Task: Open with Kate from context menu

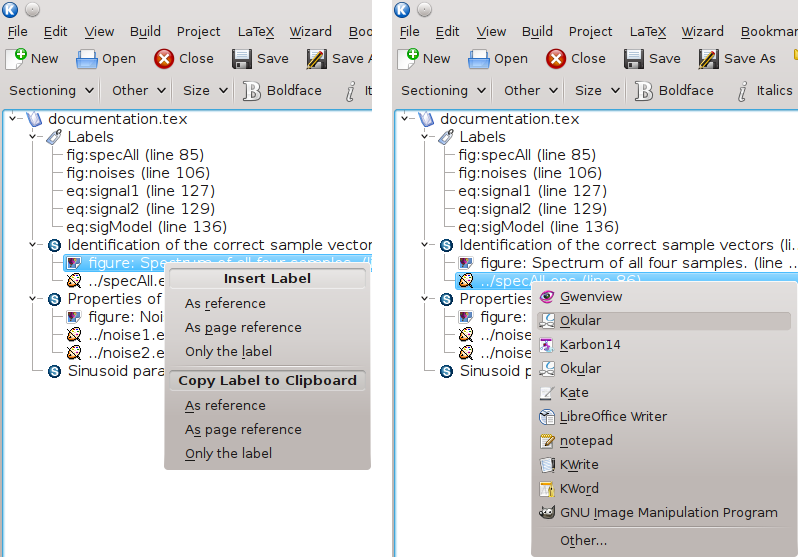Action: [x=664, y=393]
